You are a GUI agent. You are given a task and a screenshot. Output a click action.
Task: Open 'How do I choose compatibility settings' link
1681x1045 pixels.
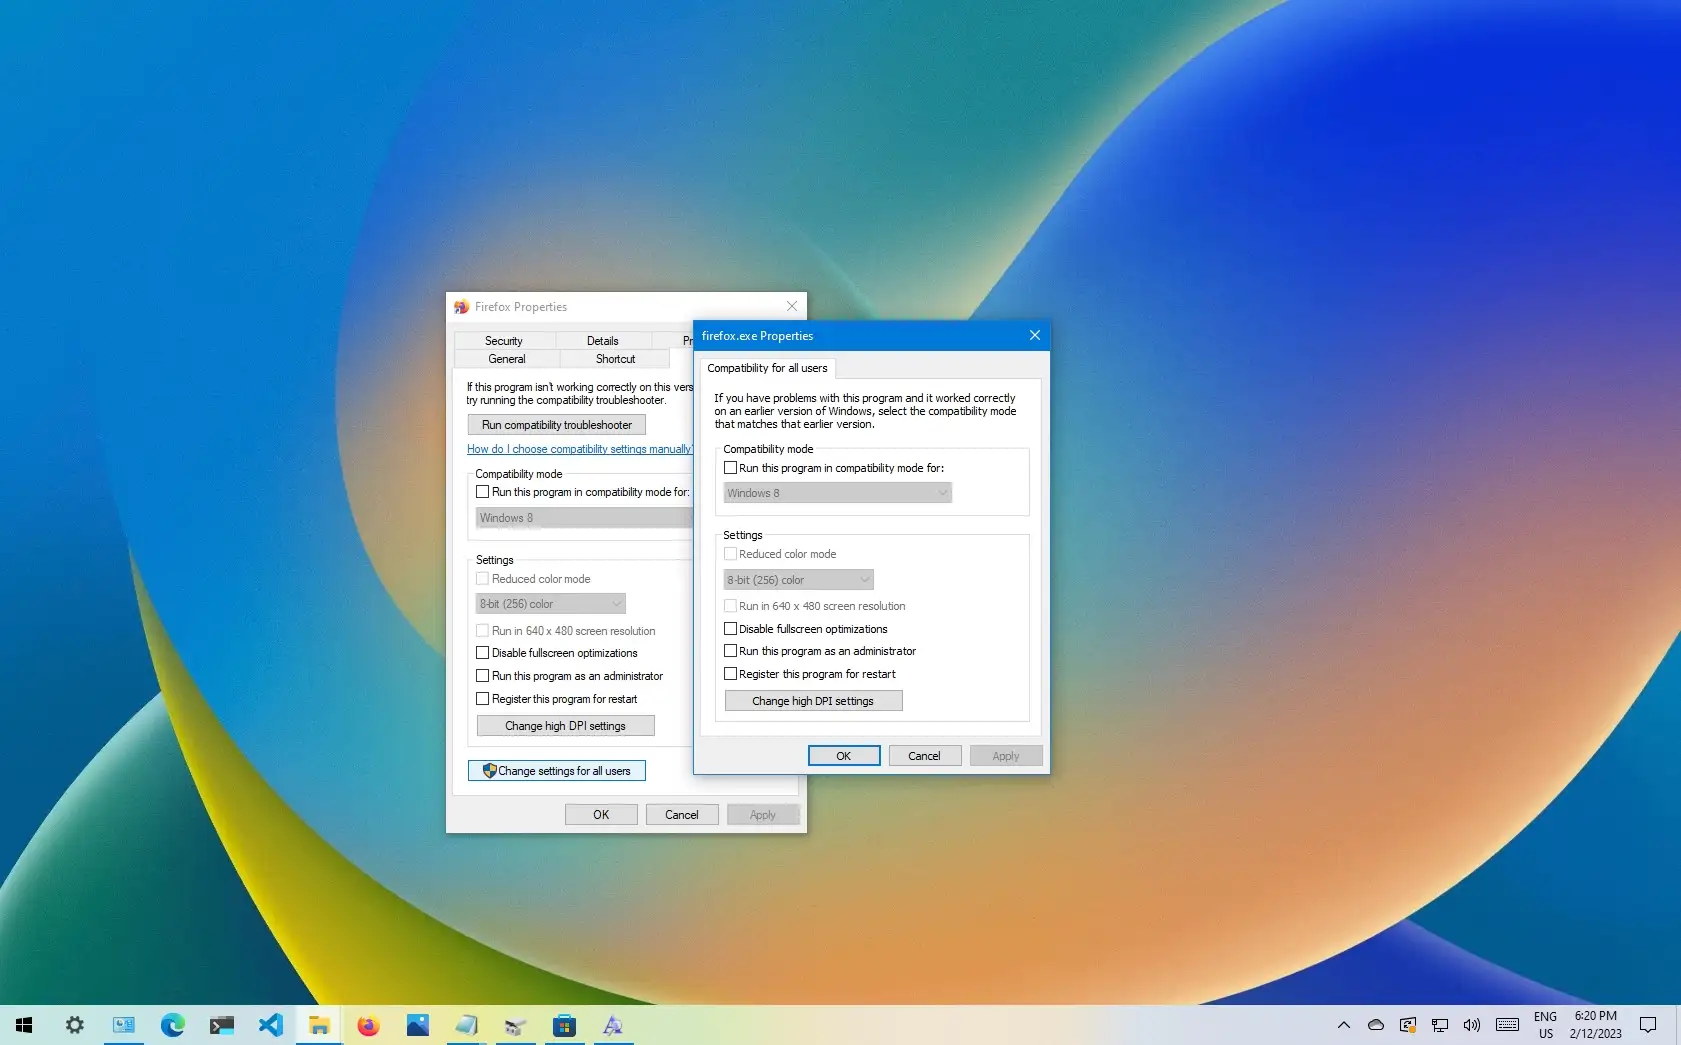point(580,449)
